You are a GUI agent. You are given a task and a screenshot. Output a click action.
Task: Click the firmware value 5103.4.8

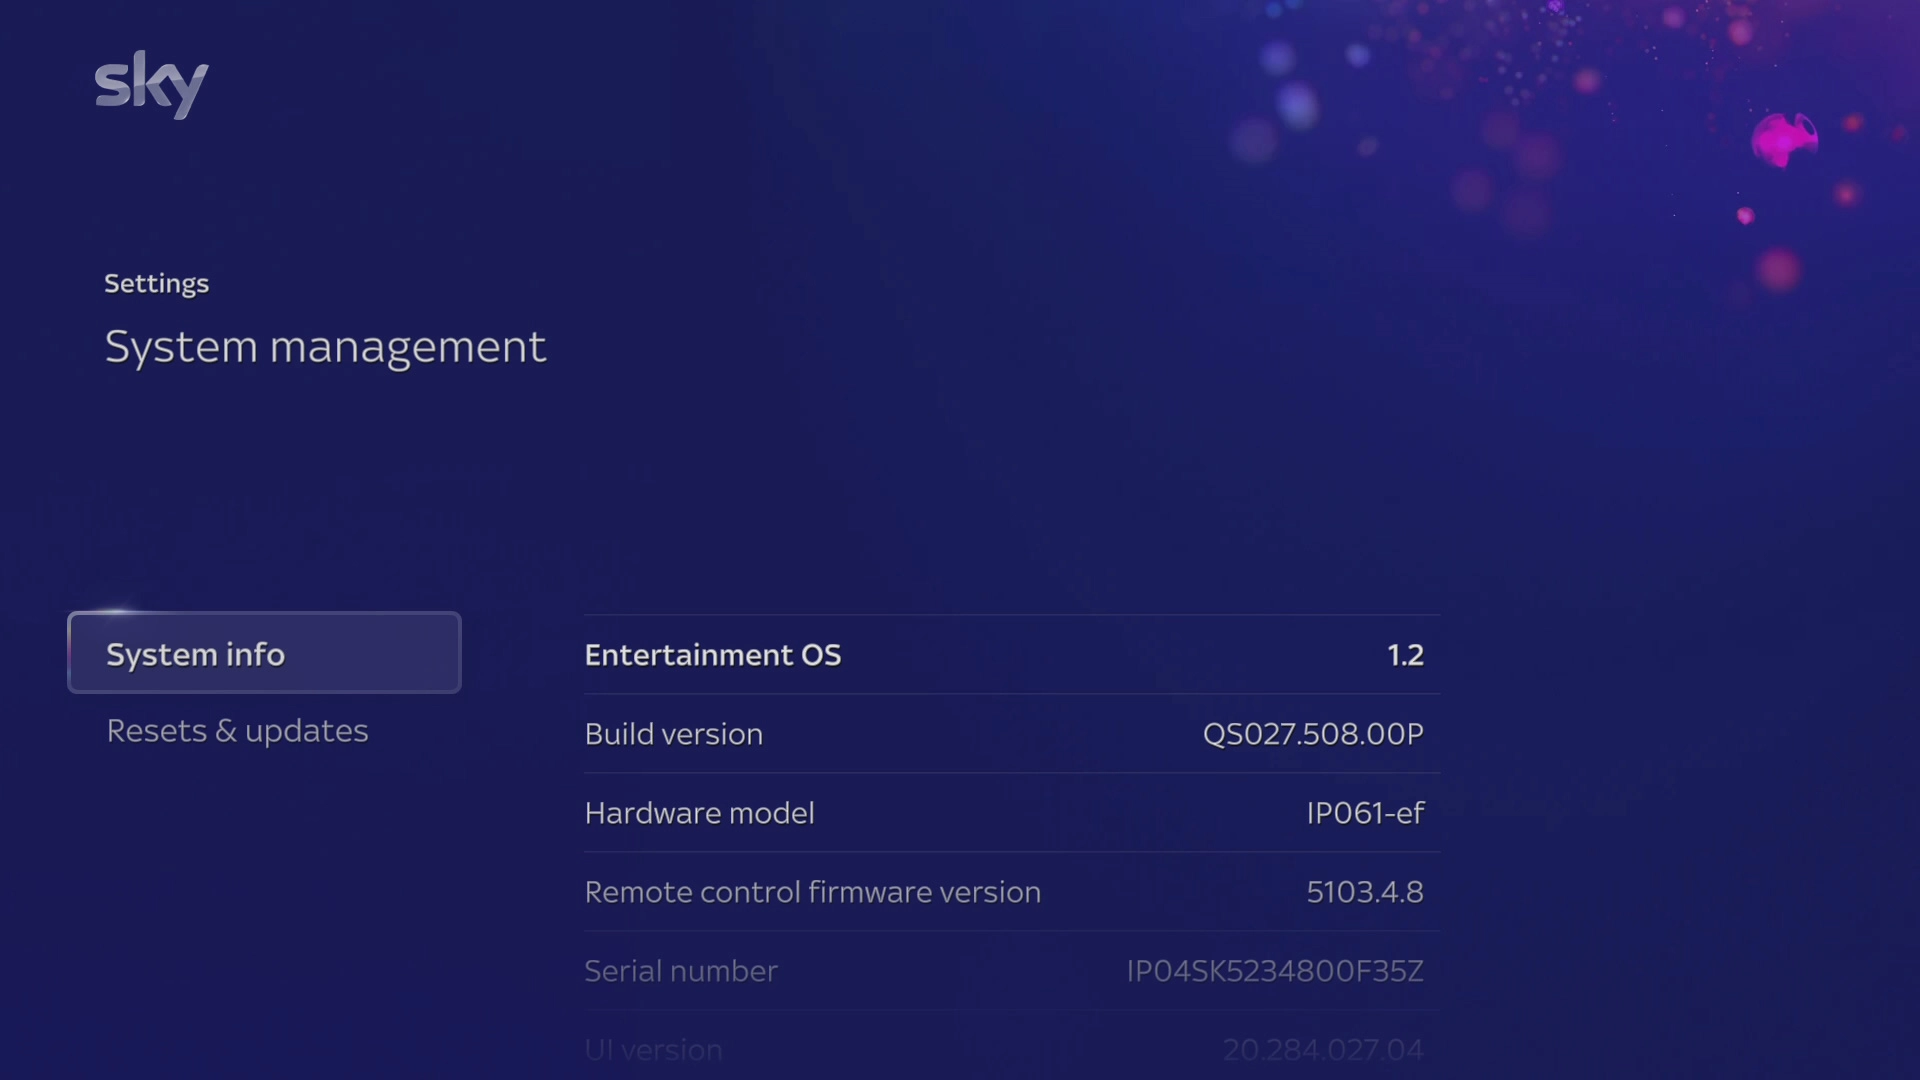point(1365,892)
